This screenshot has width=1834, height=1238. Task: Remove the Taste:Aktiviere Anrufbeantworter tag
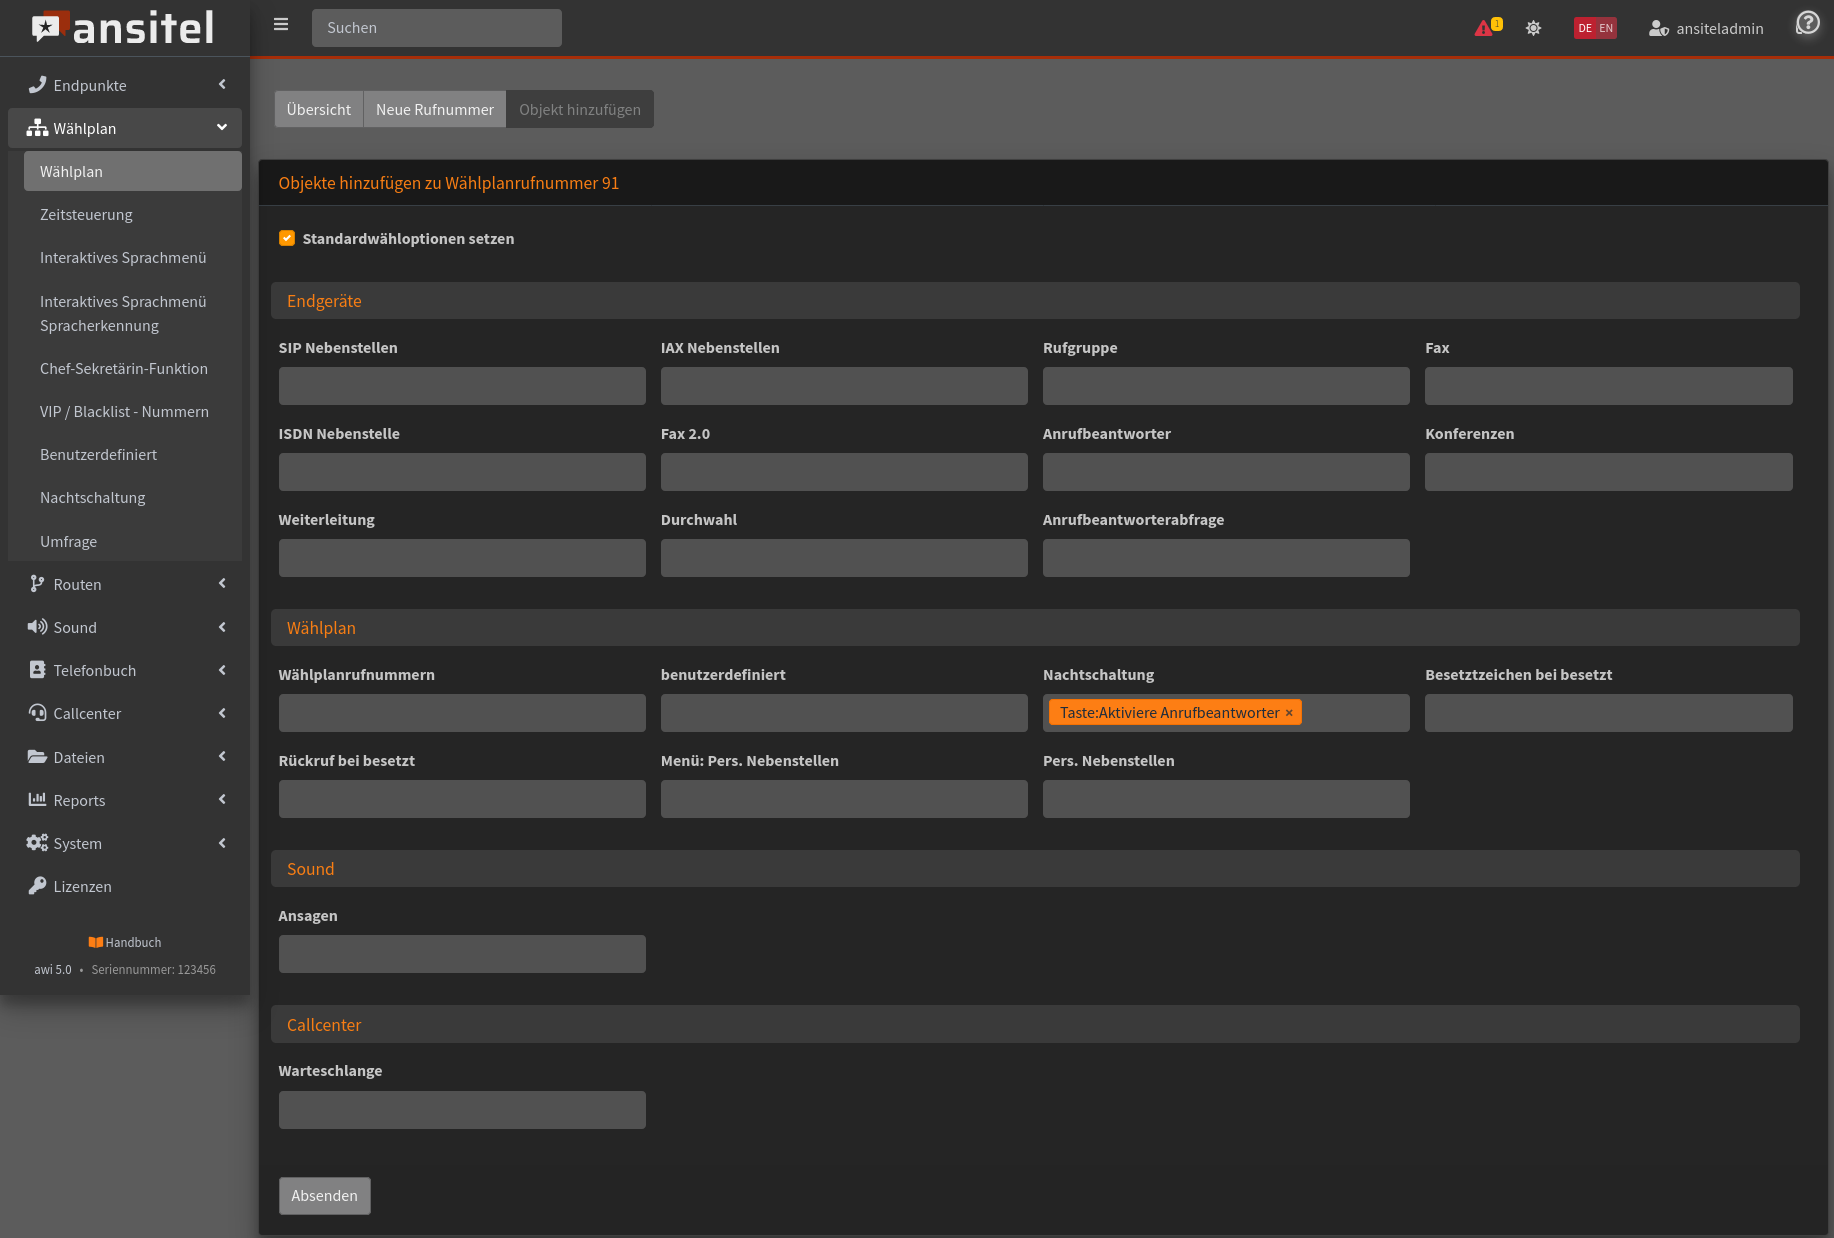[x=1289, y=713]
